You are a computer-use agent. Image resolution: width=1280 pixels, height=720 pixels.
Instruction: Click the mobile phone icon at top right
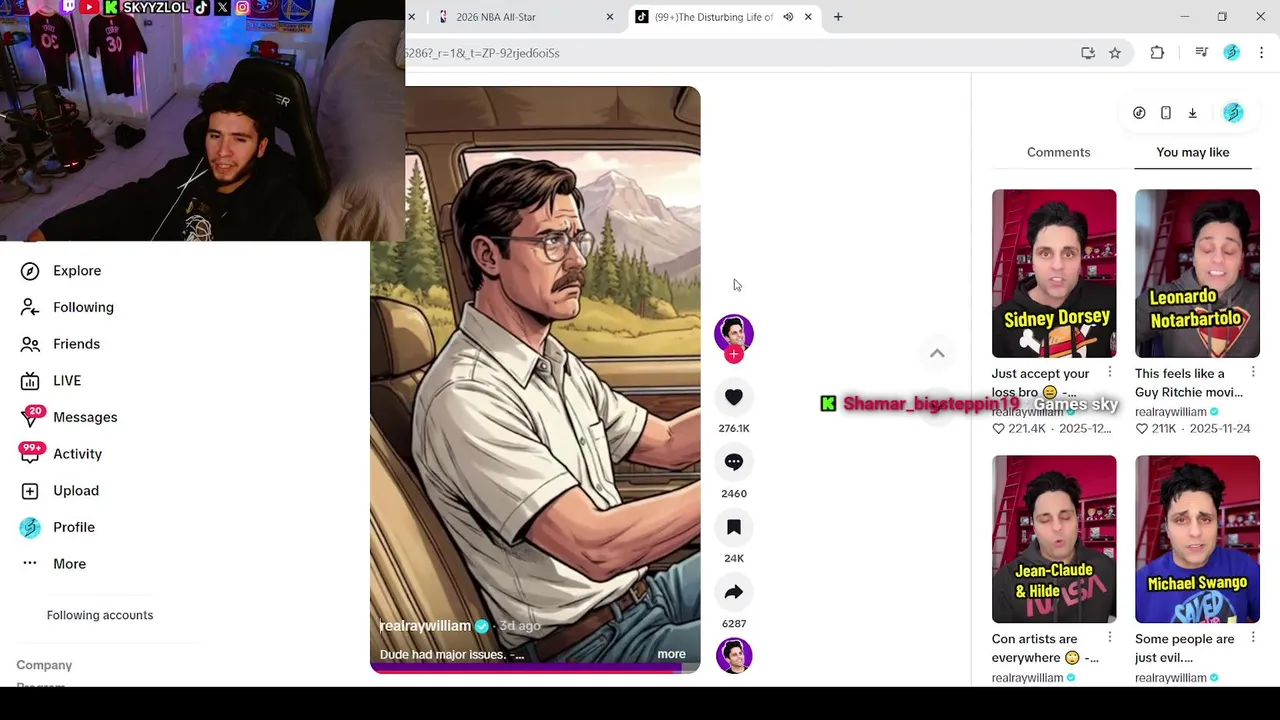[x=1166, y=113]
